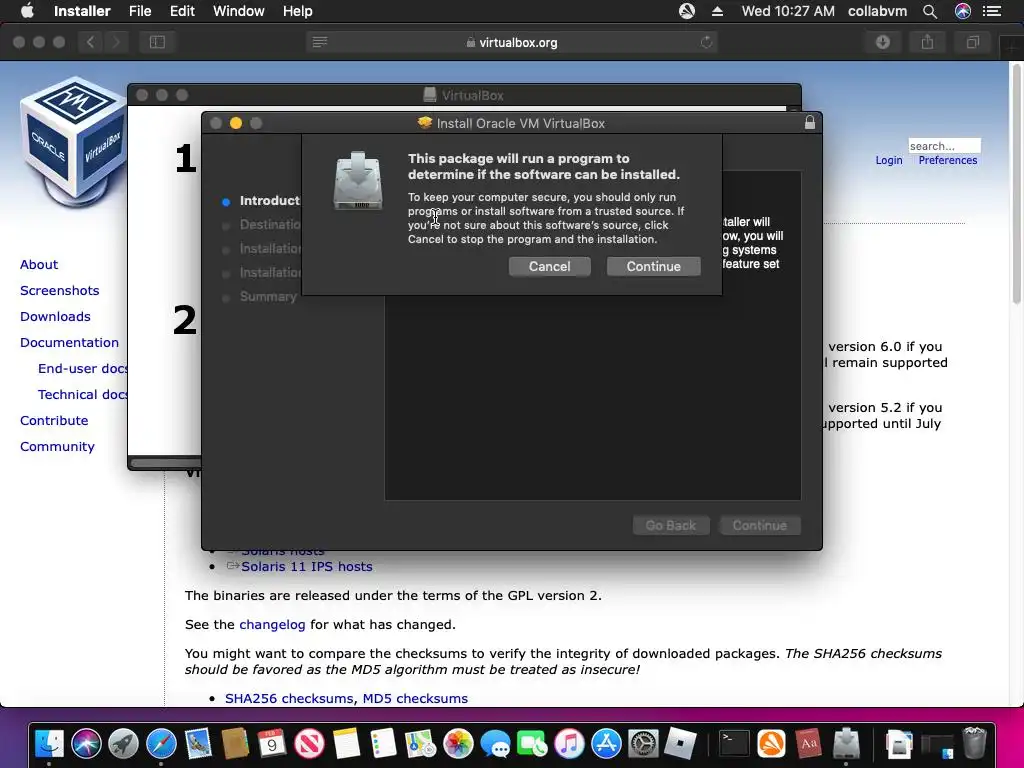The width and height of the screenshot is (1024, 768).
Task: Open the File menu
Action: (140, 11)
